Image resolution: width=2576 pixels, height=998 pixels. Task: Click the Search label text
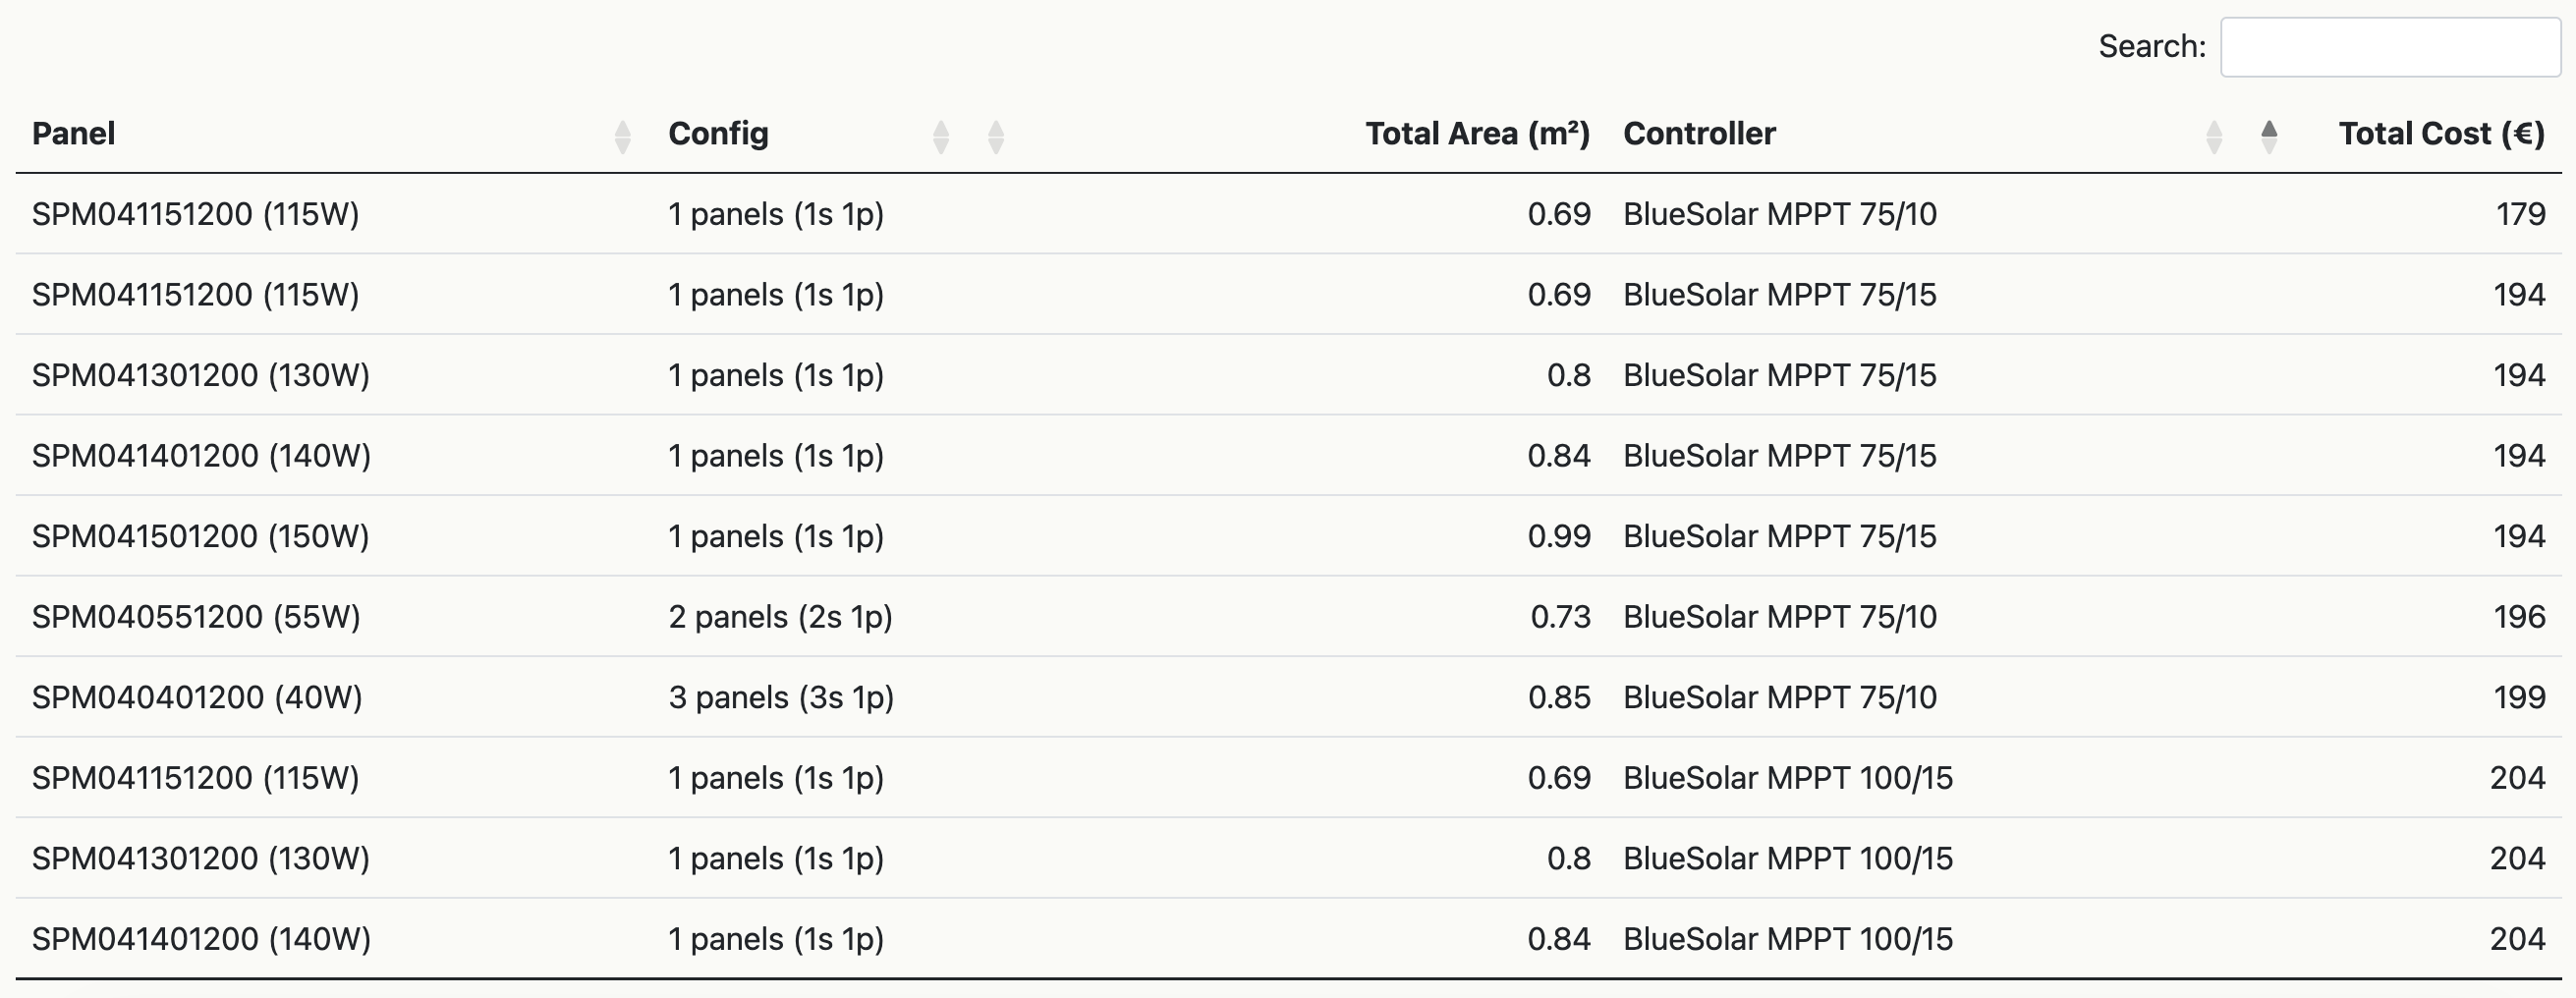2151,47
